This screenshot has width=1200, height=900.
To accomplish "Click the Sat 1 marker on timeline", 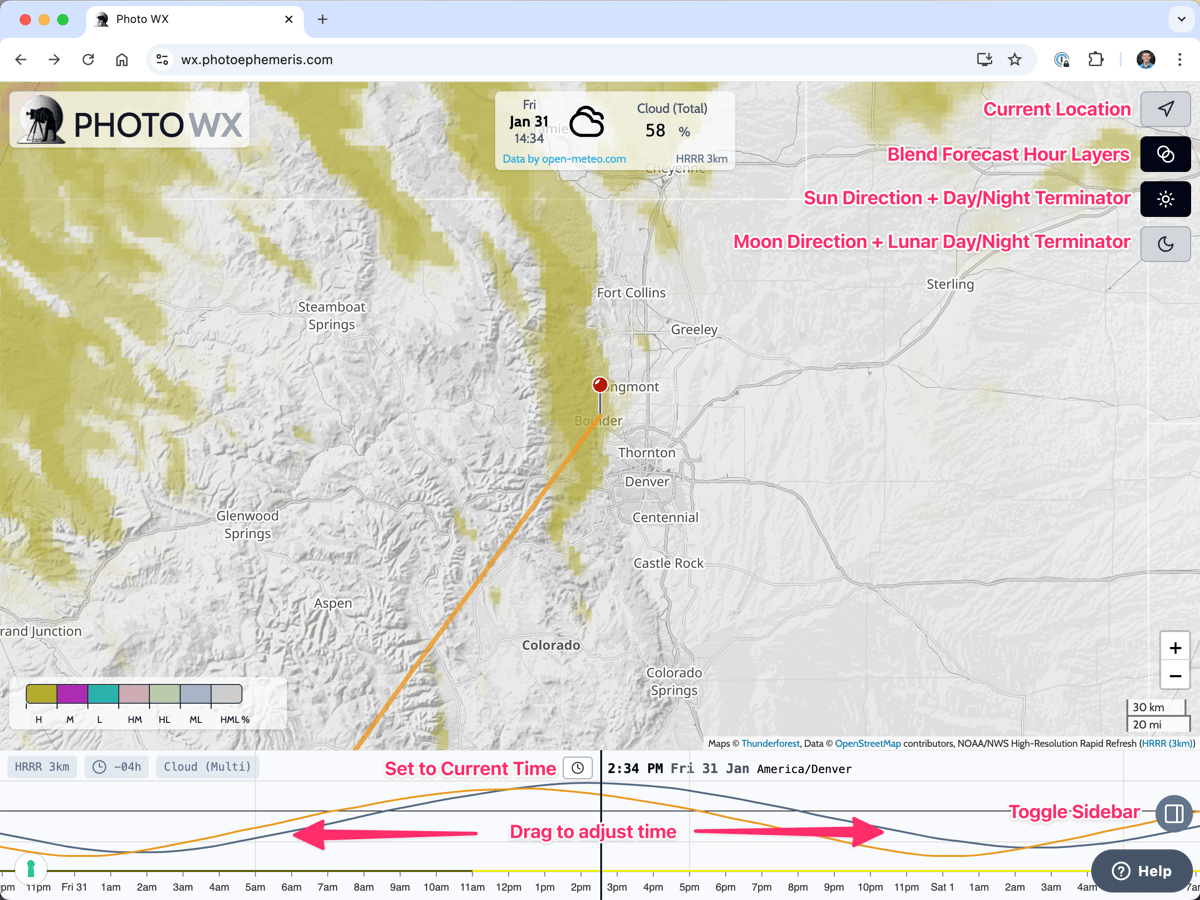I will (942, 887).
